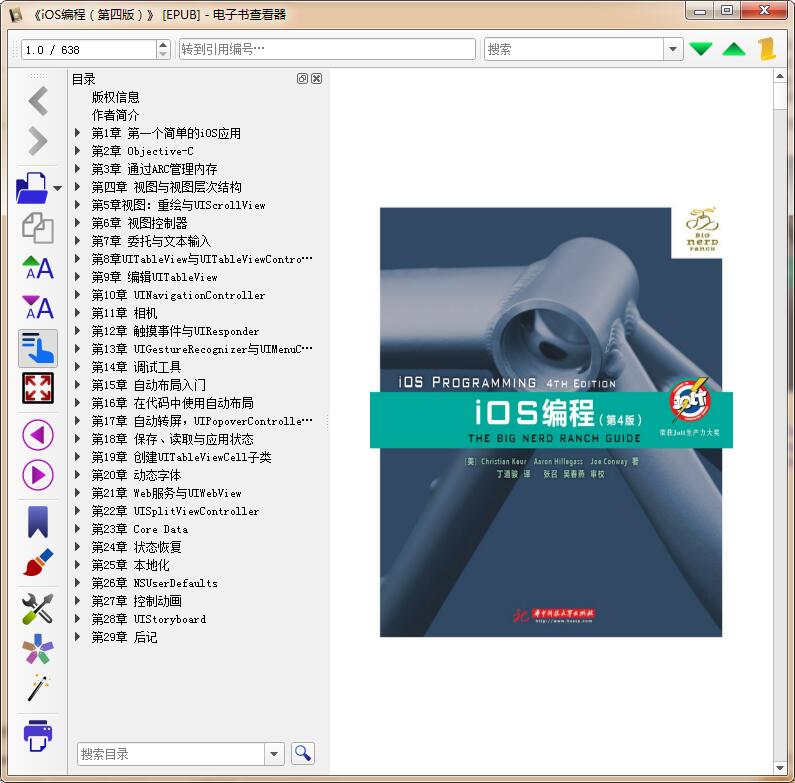
Task: Decrease font size with the purple AA icon
Action: coord(38,308)
